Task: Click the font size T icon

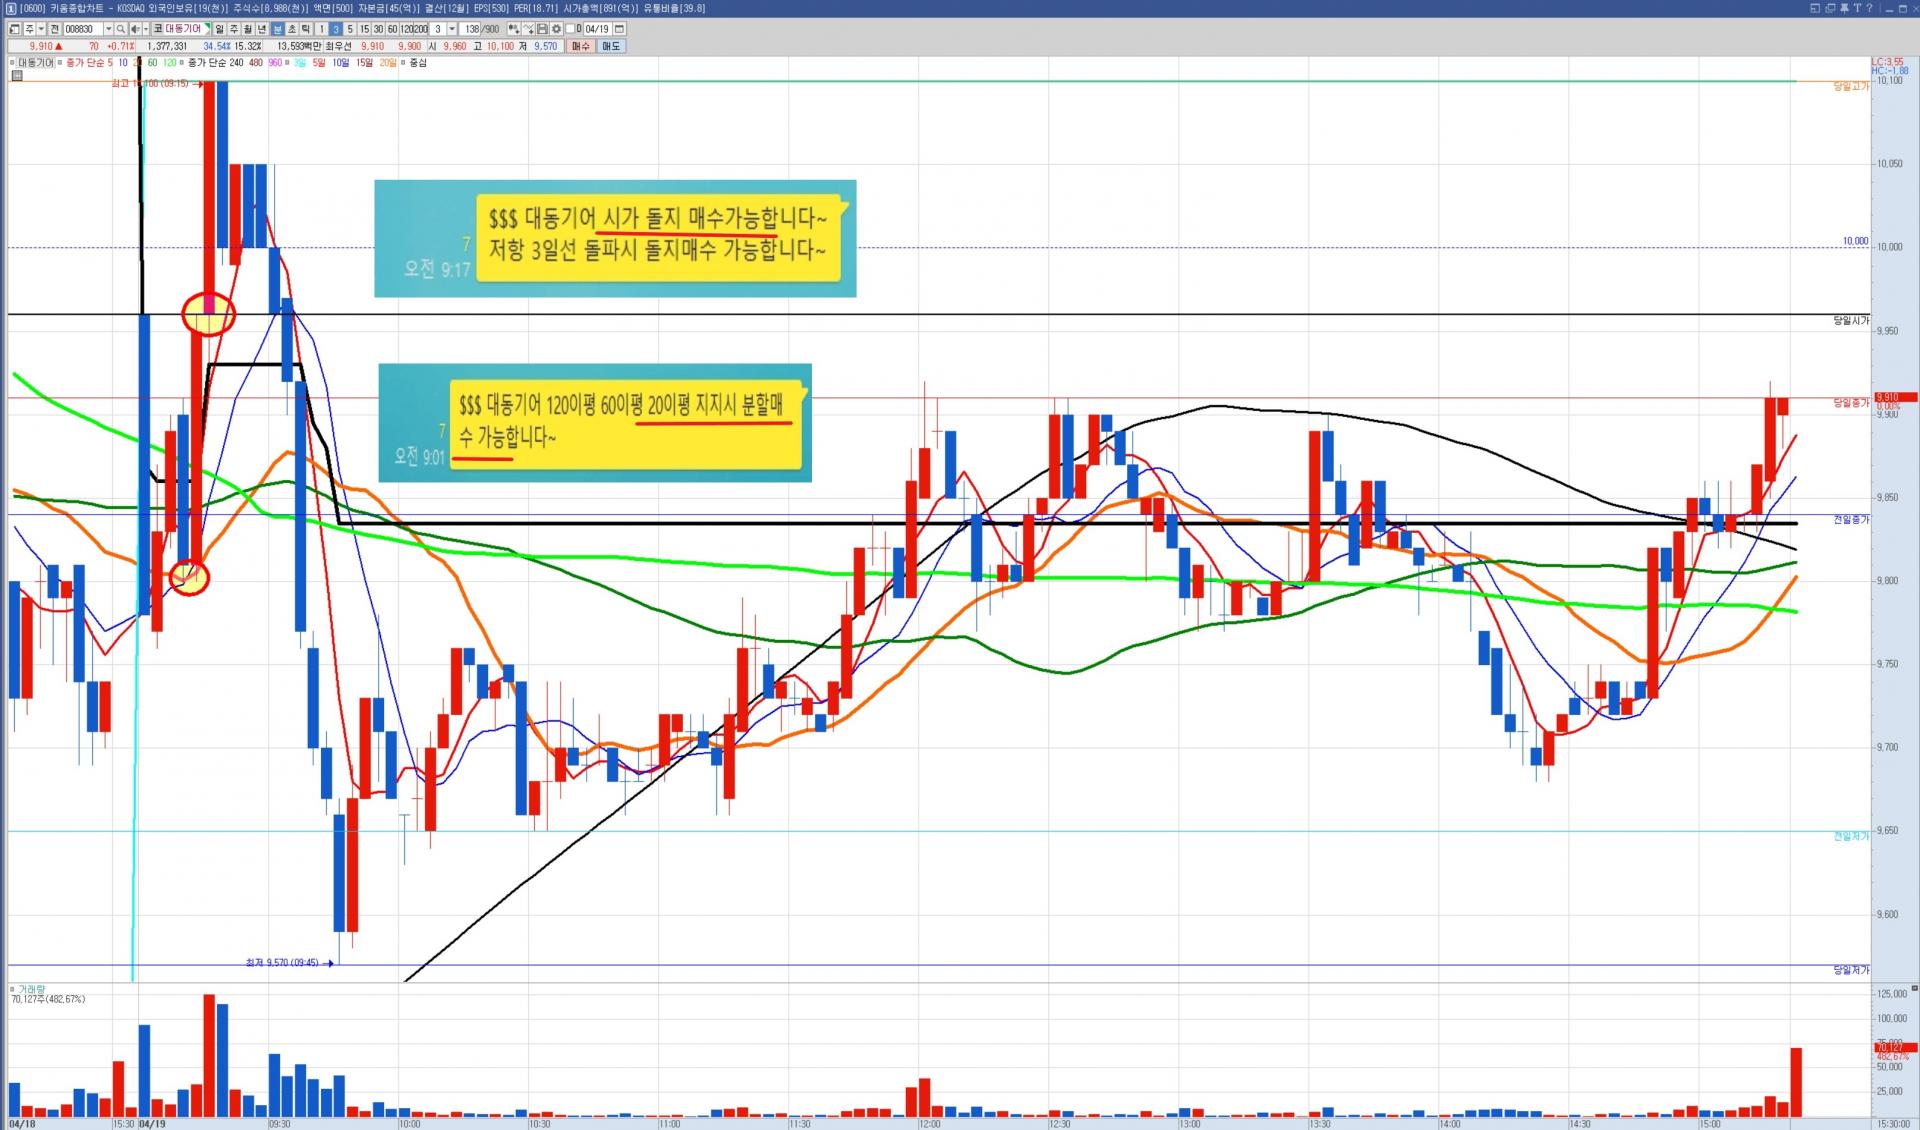Action: click(1857, 8)
